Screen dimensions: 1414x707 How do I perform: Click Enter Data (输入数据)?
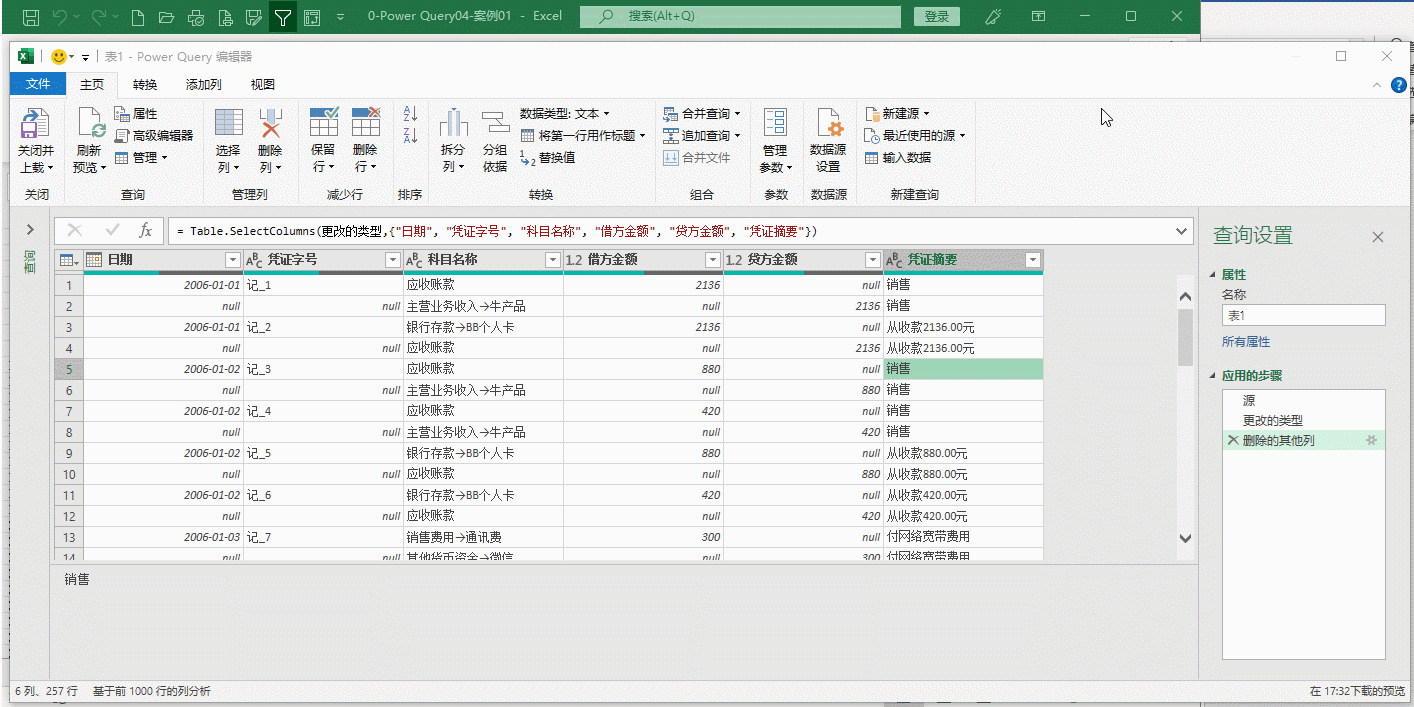(x=898, y=157)
